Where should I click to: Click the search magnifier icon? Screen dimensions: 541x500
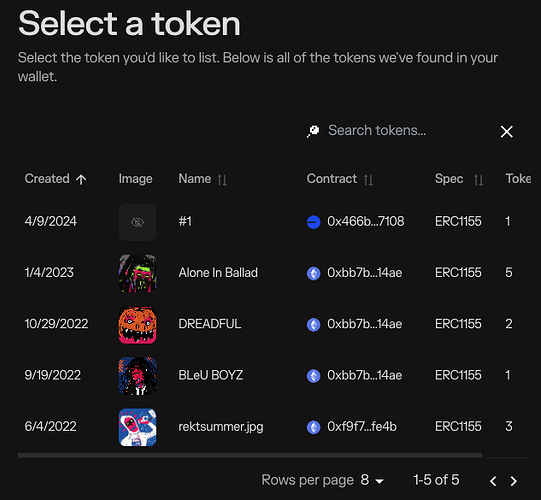[x=313, y=131]
